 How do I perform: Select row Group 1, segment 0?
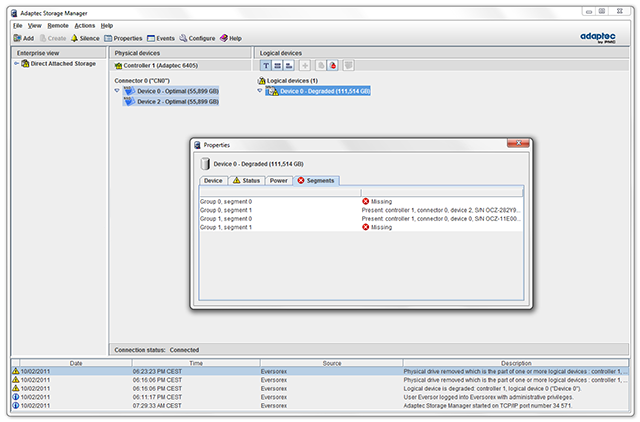[x=361, y=219]
